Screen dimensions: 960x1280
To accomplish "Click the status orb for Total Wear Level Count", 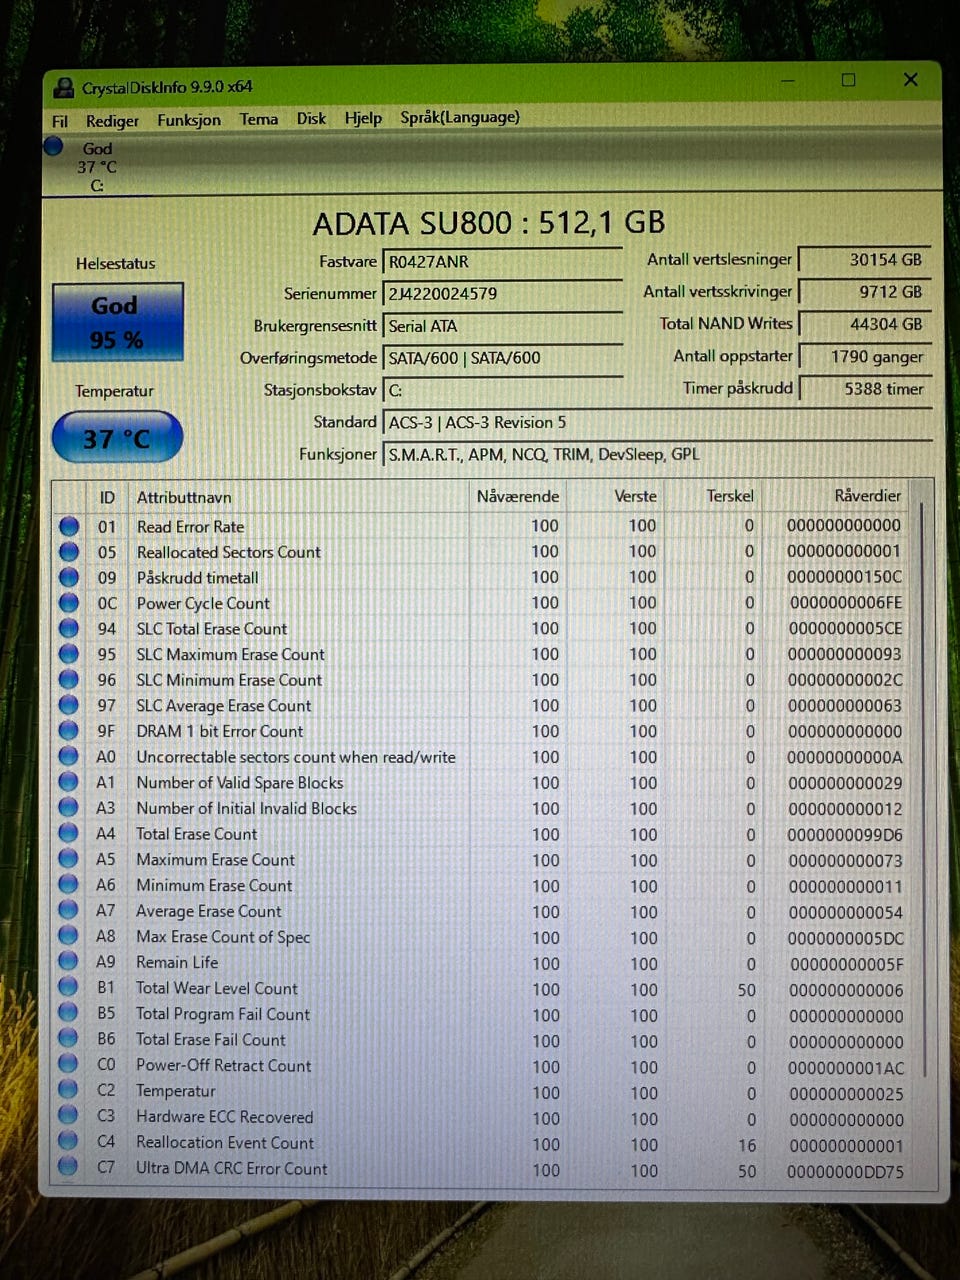I will point(69,987).
